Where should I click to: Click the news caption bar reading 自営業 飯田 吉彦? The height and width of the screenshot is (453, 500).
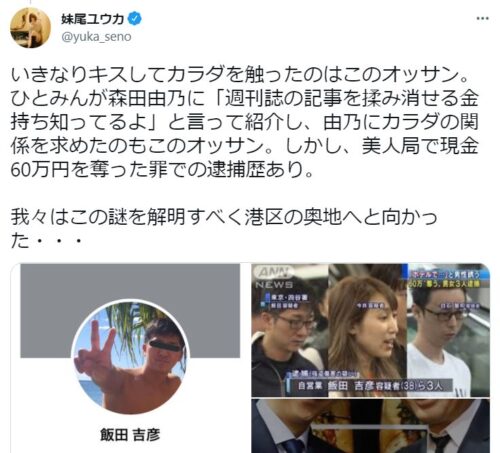pyautogui.click(x=370, y=386)
